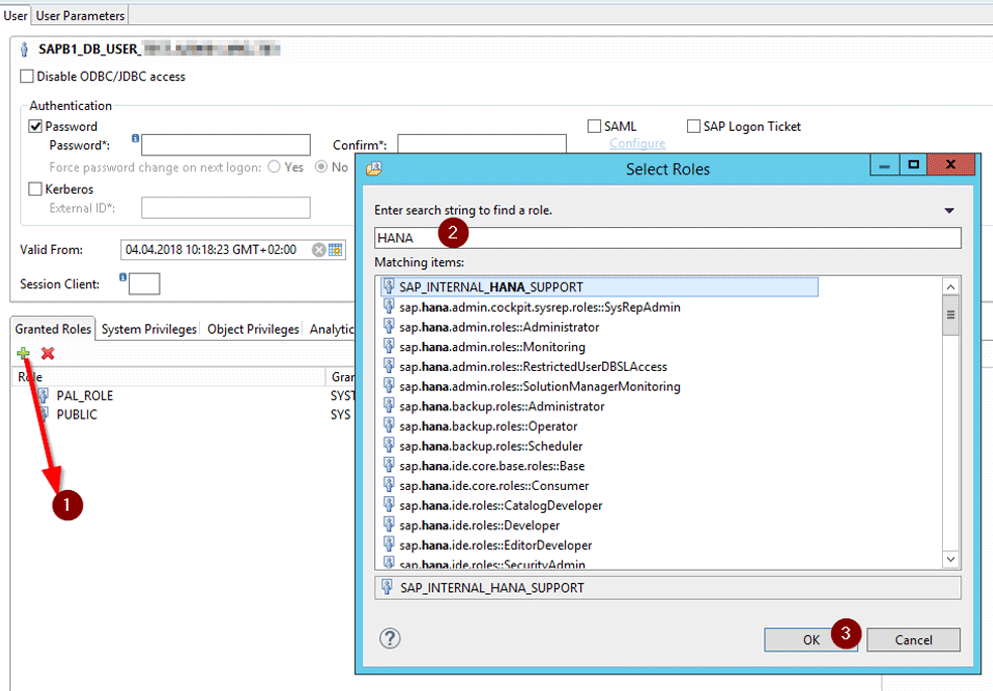Screen dimensions: 993x691
Task: Clear the Valid From date with the X icon
Action: tap(319, 250)
